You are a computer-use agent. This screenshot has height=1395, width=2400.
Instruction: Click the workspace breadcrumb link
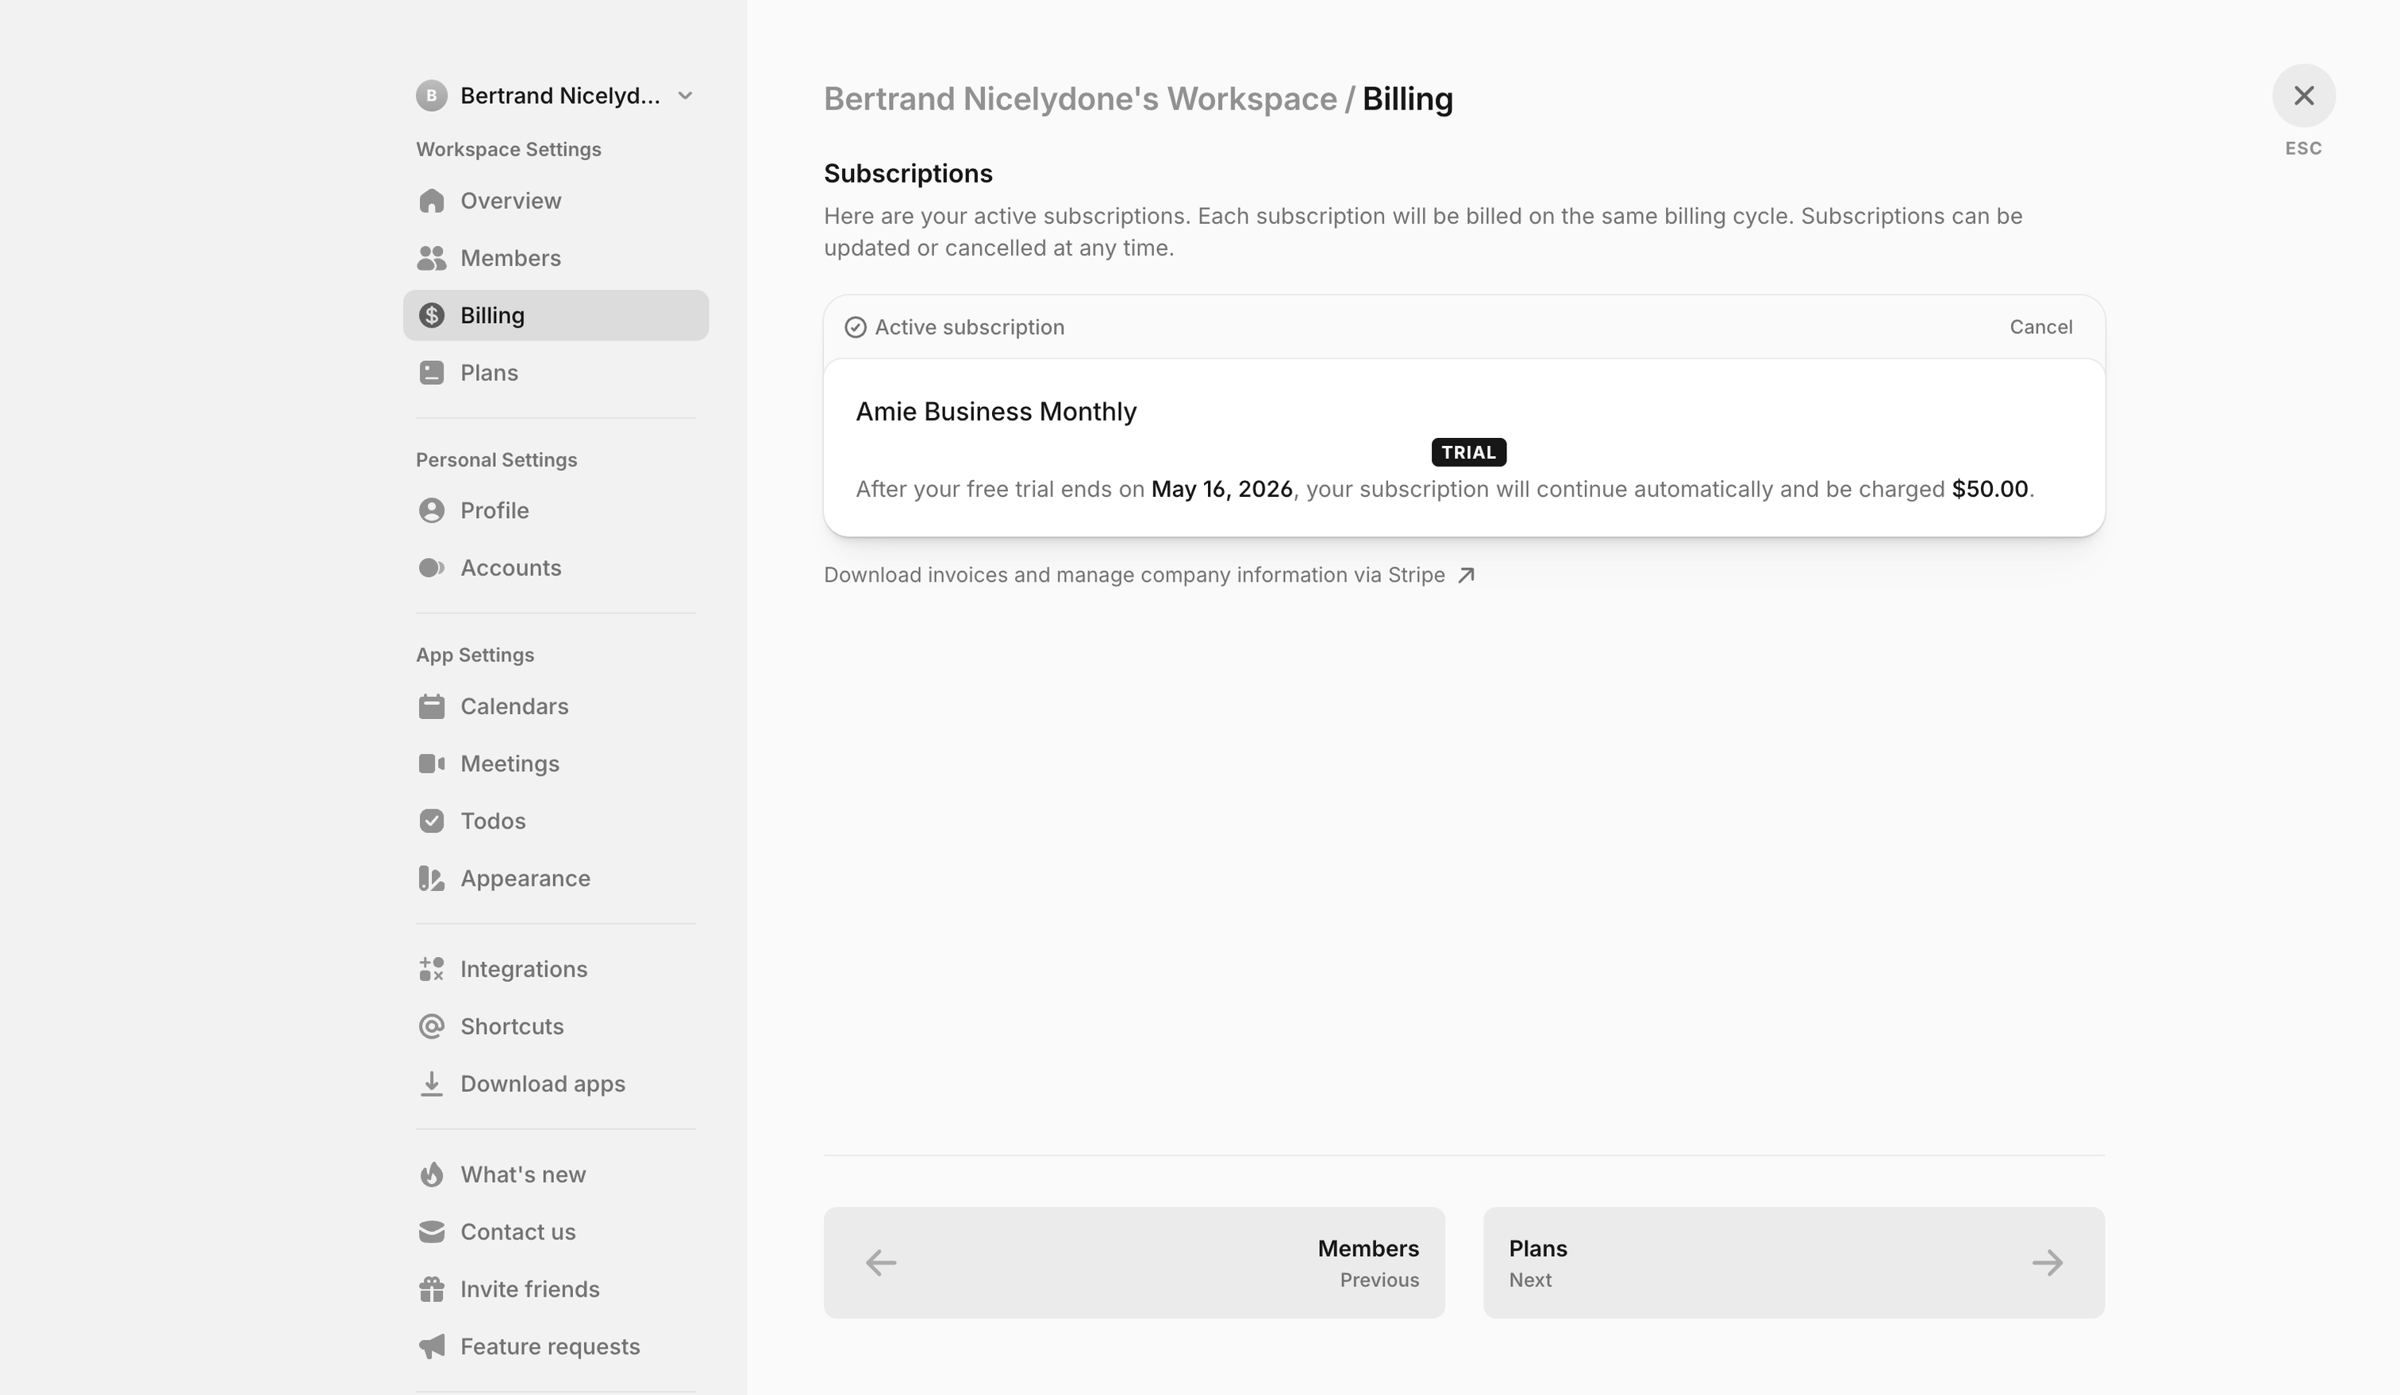coord(1080,99)
